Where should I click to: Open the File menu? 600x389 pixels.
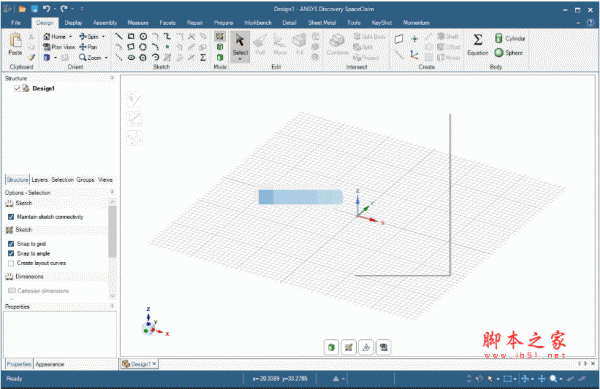(16, 23)
